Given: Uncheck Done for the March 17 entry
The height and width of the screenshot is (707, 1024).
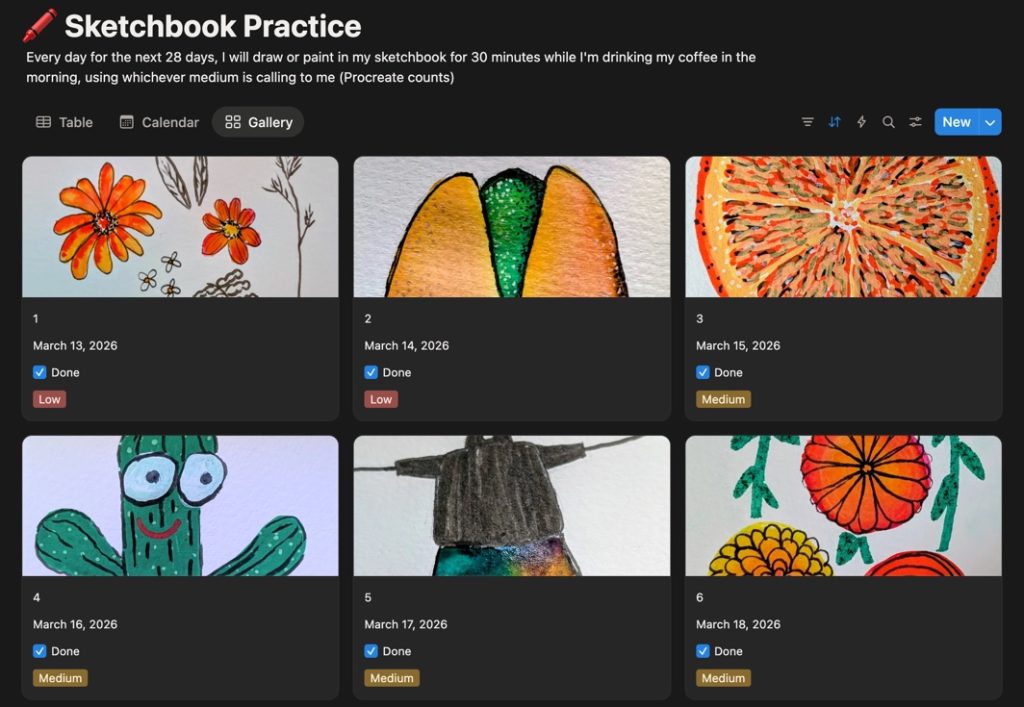Looking at the screenshot, I should (370, 650).
